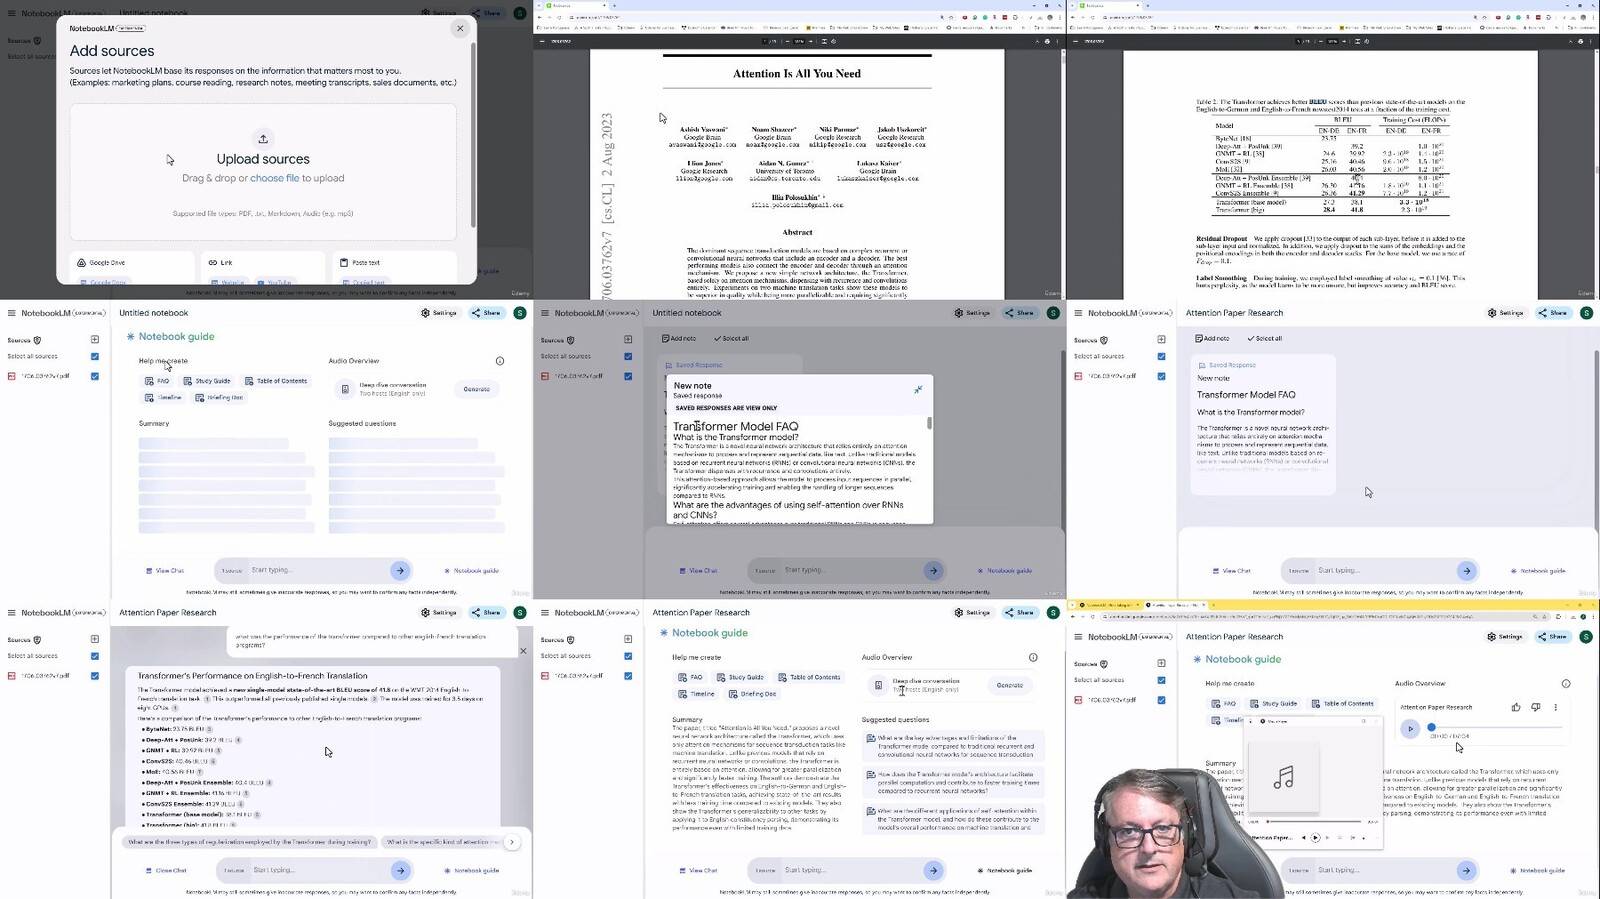Collapse the New note popup using the arrows icon
The height and width of the screenshot is (899, 1600).
click(x=918, y=389)
